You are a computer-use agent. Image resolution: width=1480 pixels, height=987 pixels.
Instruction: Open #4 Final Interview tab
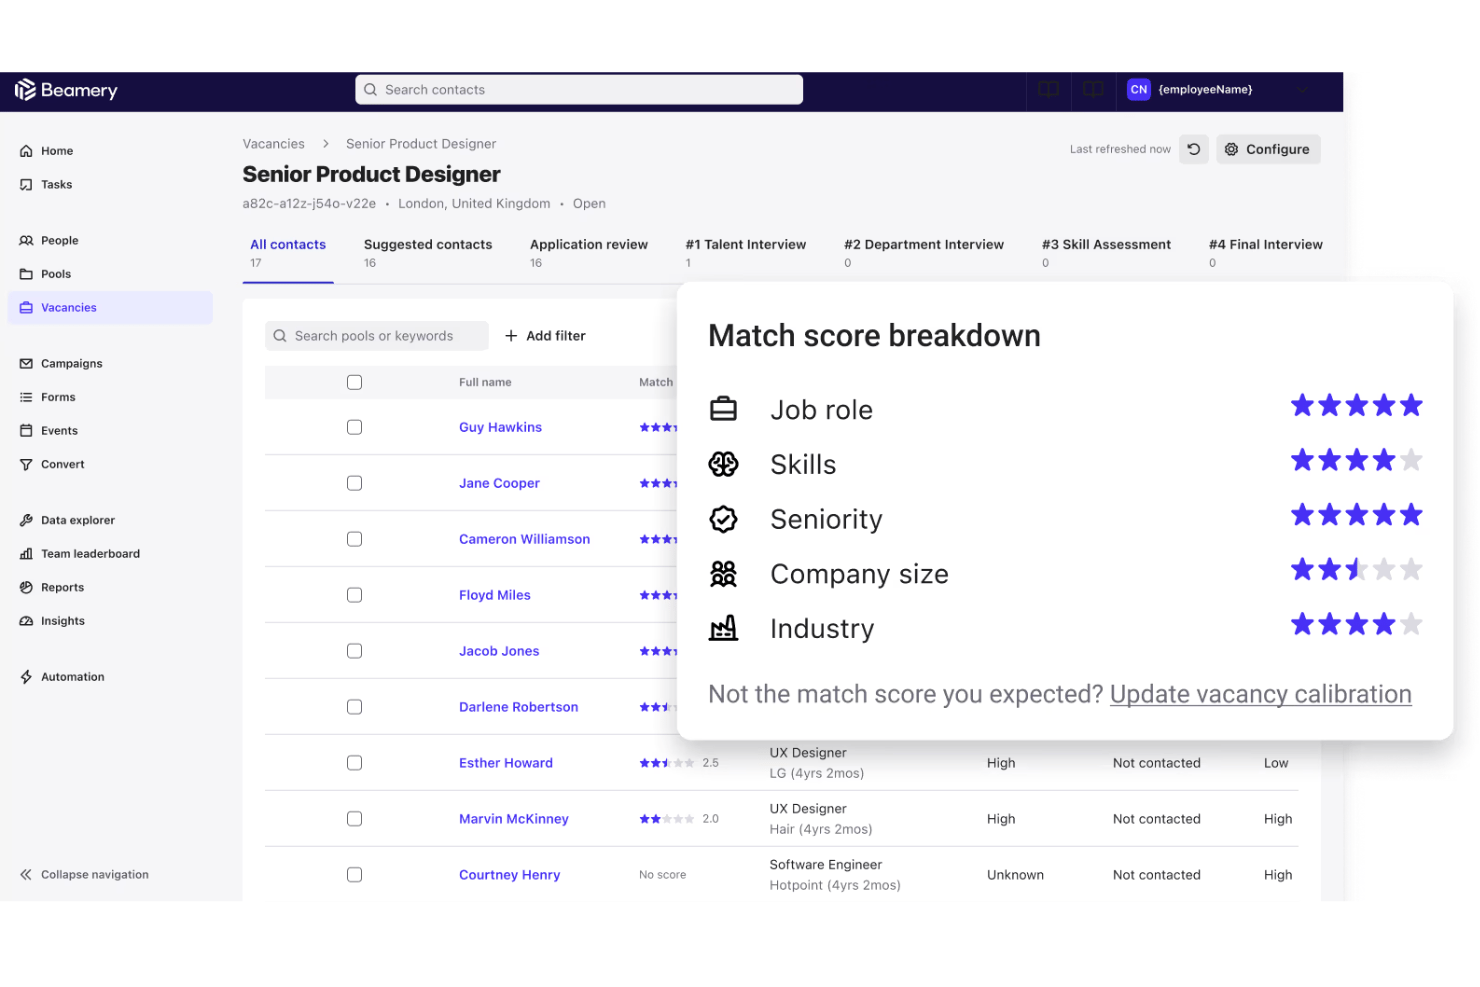click(x=1265, y=254)
